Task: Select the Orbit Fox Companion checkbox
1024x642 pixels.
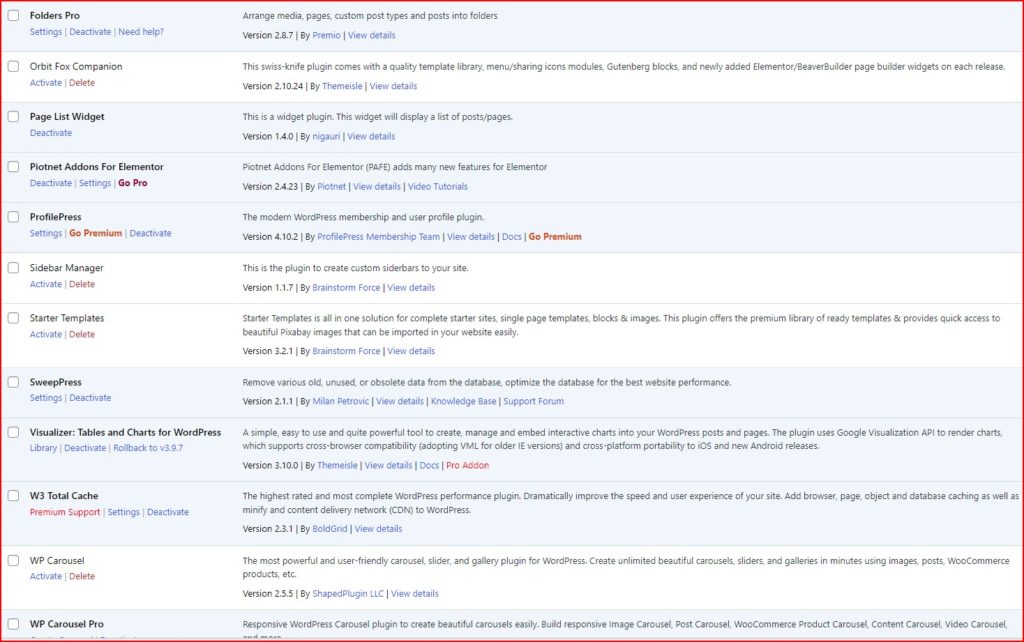Action: point(13,66)
